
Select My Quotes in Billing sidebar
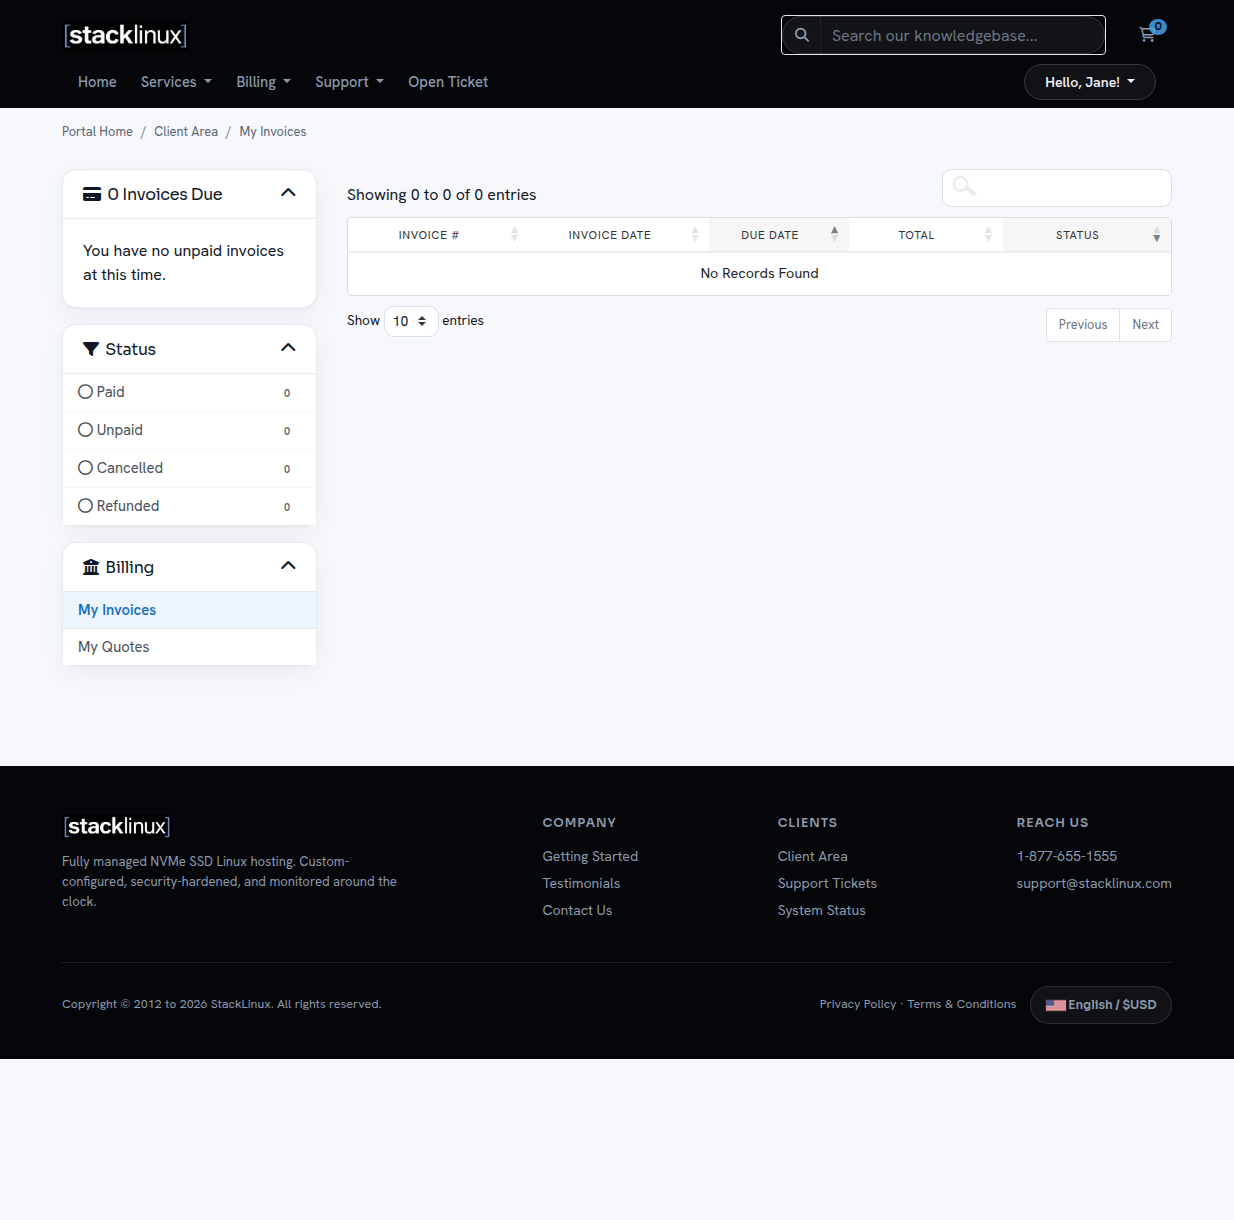[189, 647]
